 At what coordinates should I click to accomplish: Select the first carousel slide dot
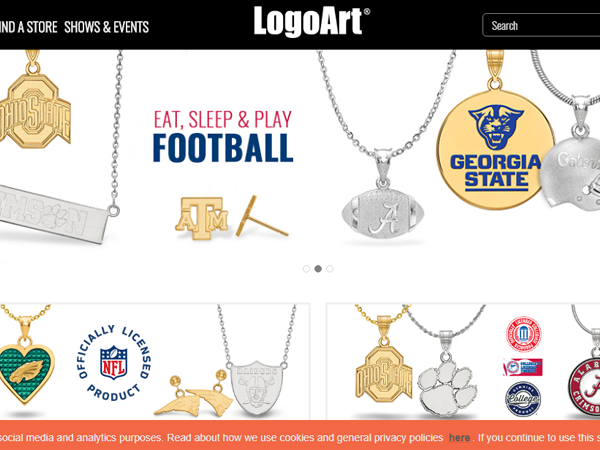(306, 269)
